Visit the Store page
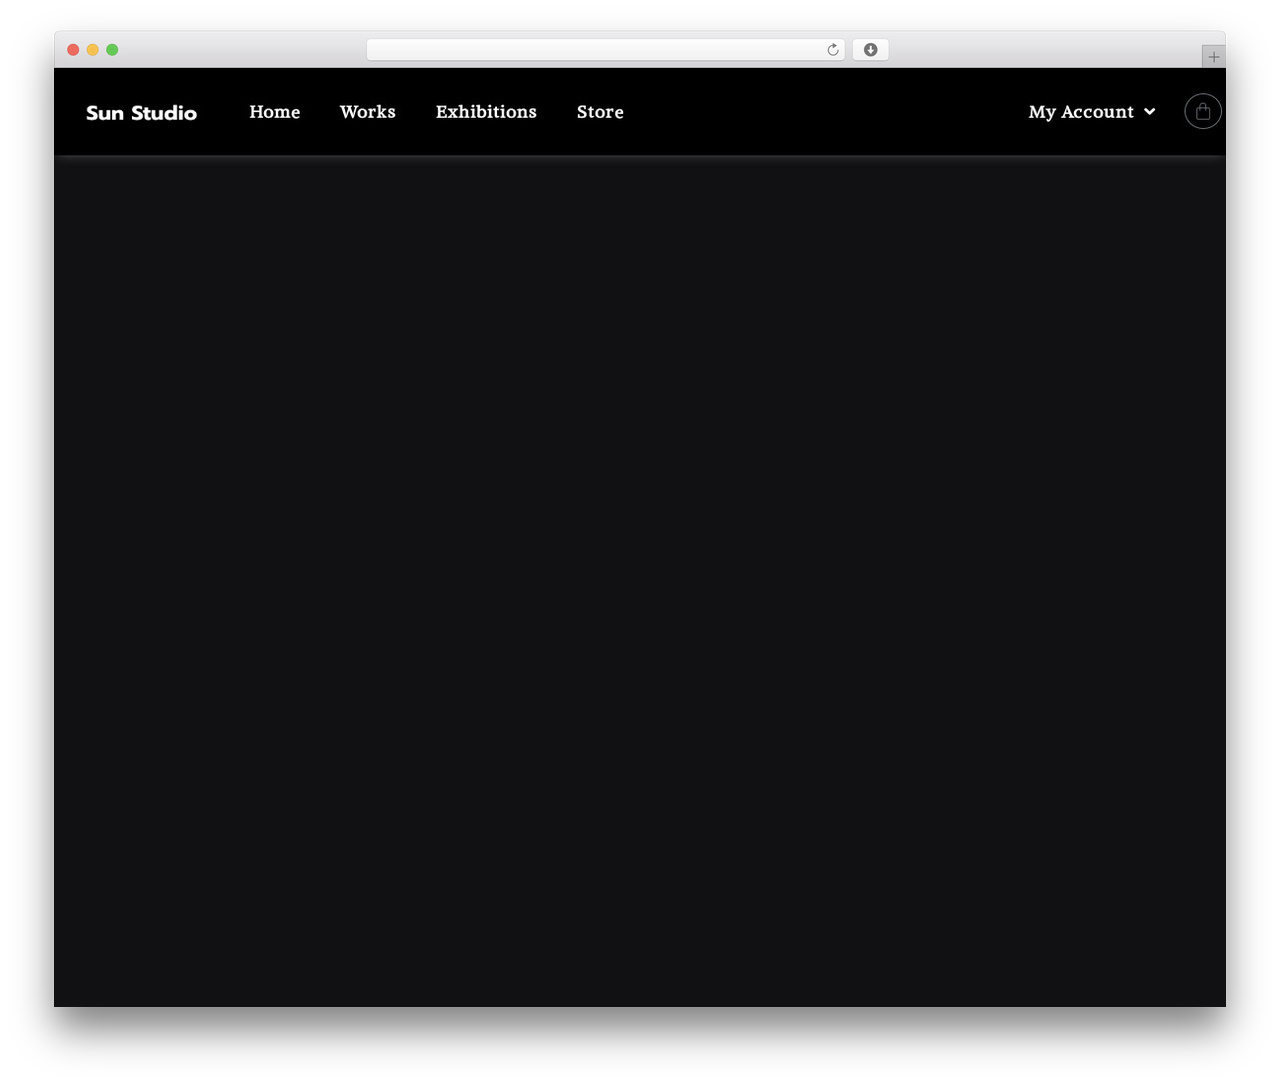 [x=600, y=112]
